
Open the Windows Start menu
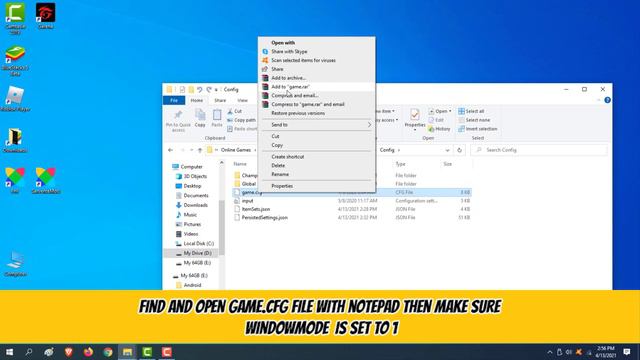pyautogui.click(x=9, y=352)
